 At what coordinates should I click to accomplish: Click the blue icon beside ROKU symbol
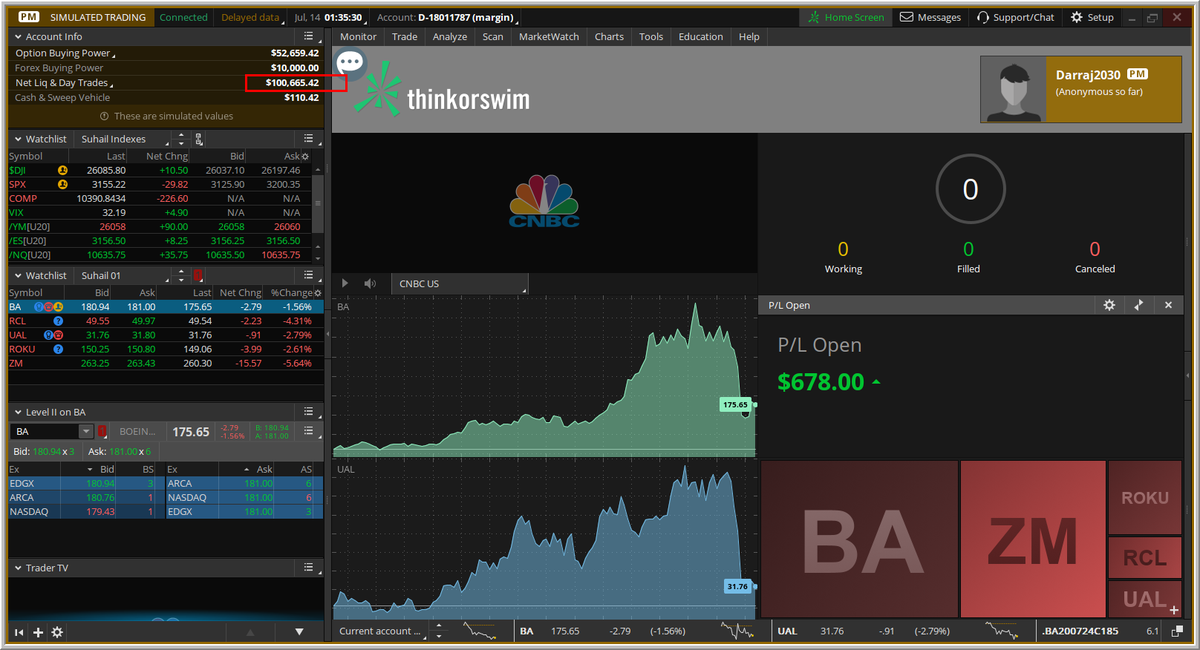tap(58, 349)
